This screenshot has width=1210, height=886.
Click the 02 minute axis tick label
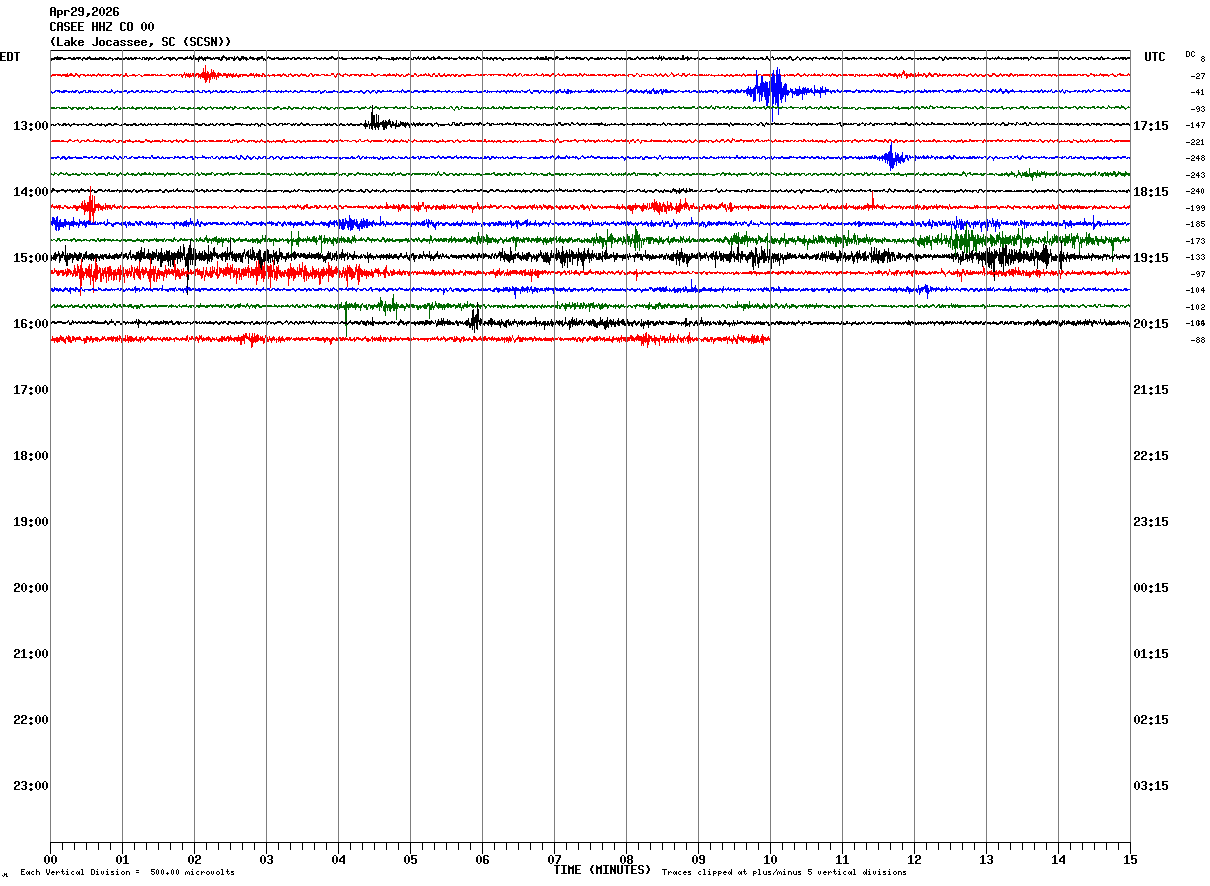[194, 859]
